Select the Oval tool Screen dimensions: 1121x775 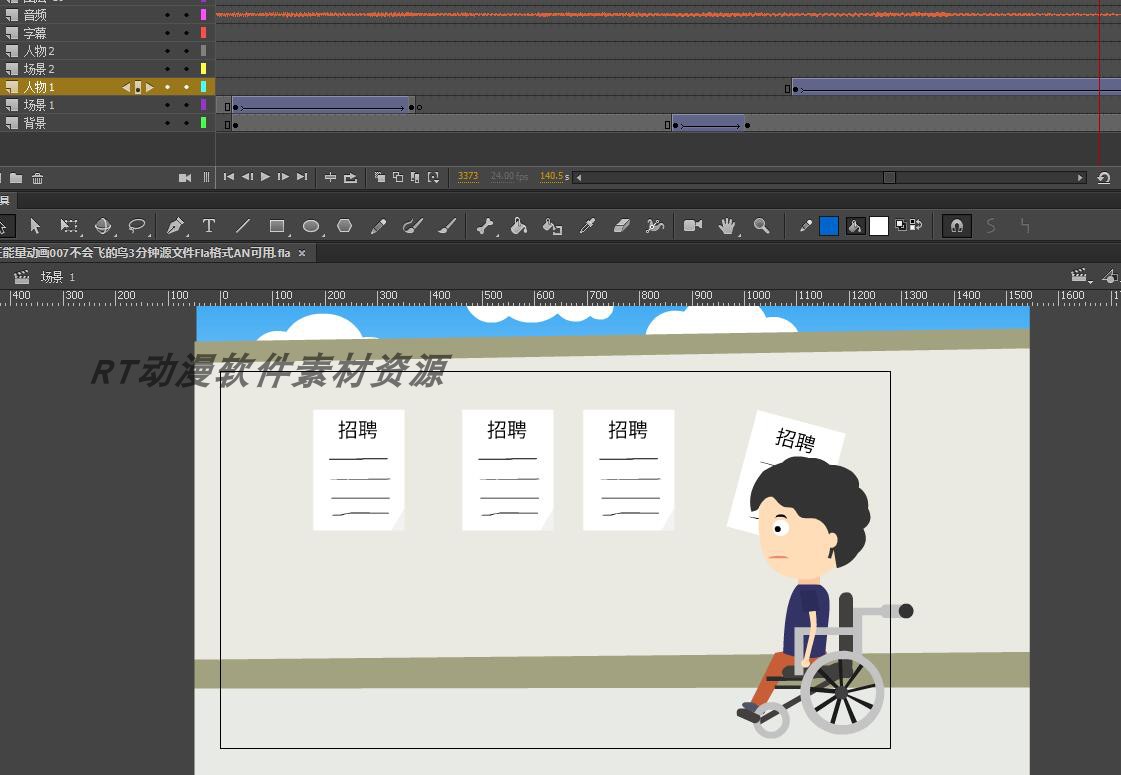pos(311,226)
